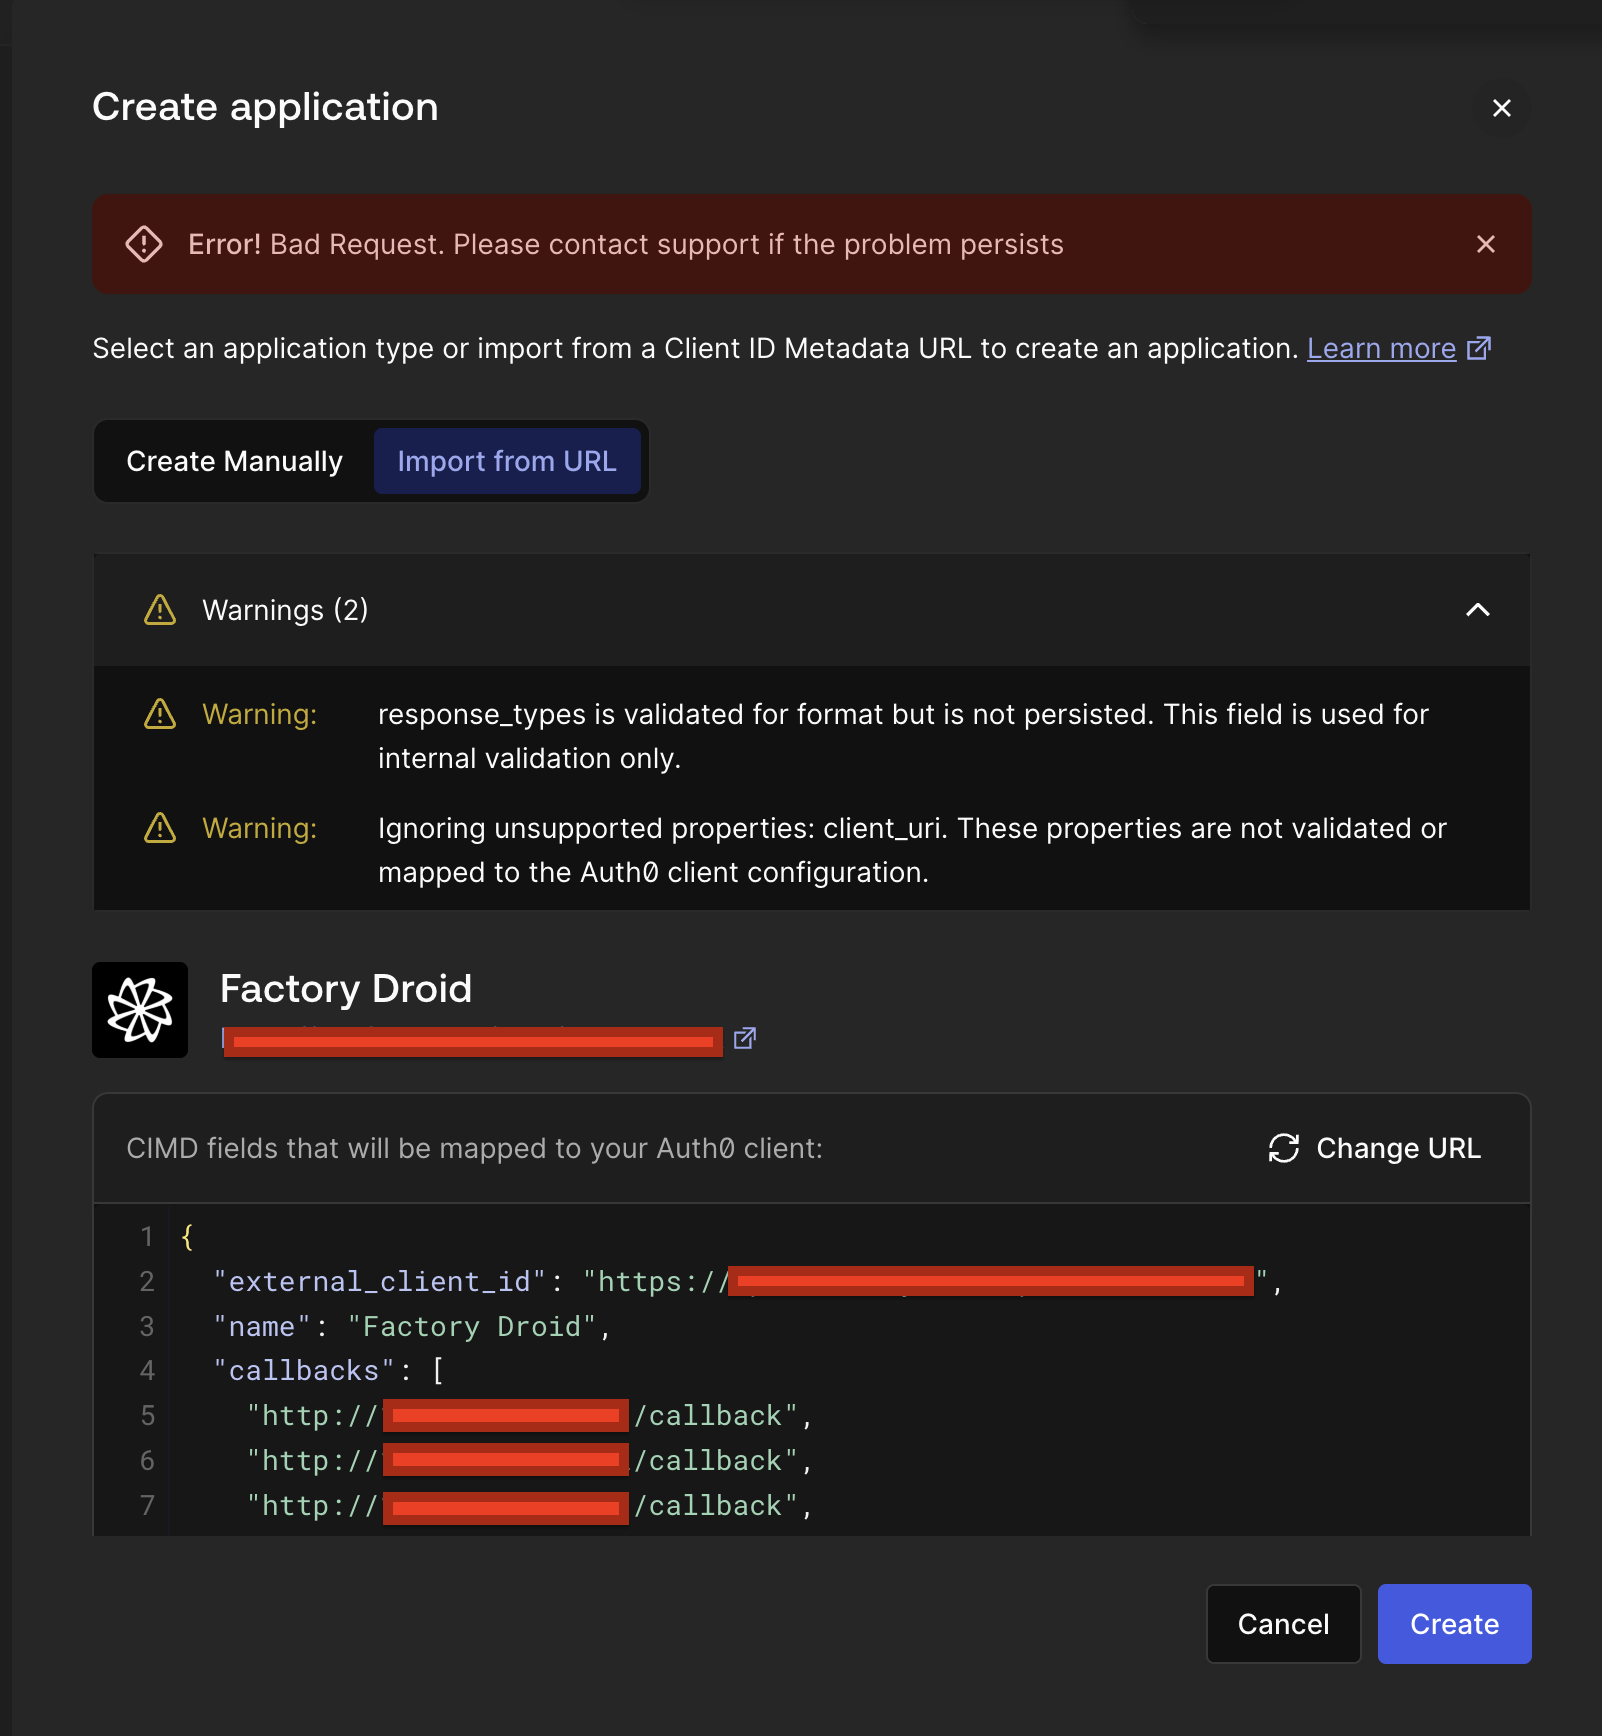Click the blue Create button

click(x=1454, y=1624)
